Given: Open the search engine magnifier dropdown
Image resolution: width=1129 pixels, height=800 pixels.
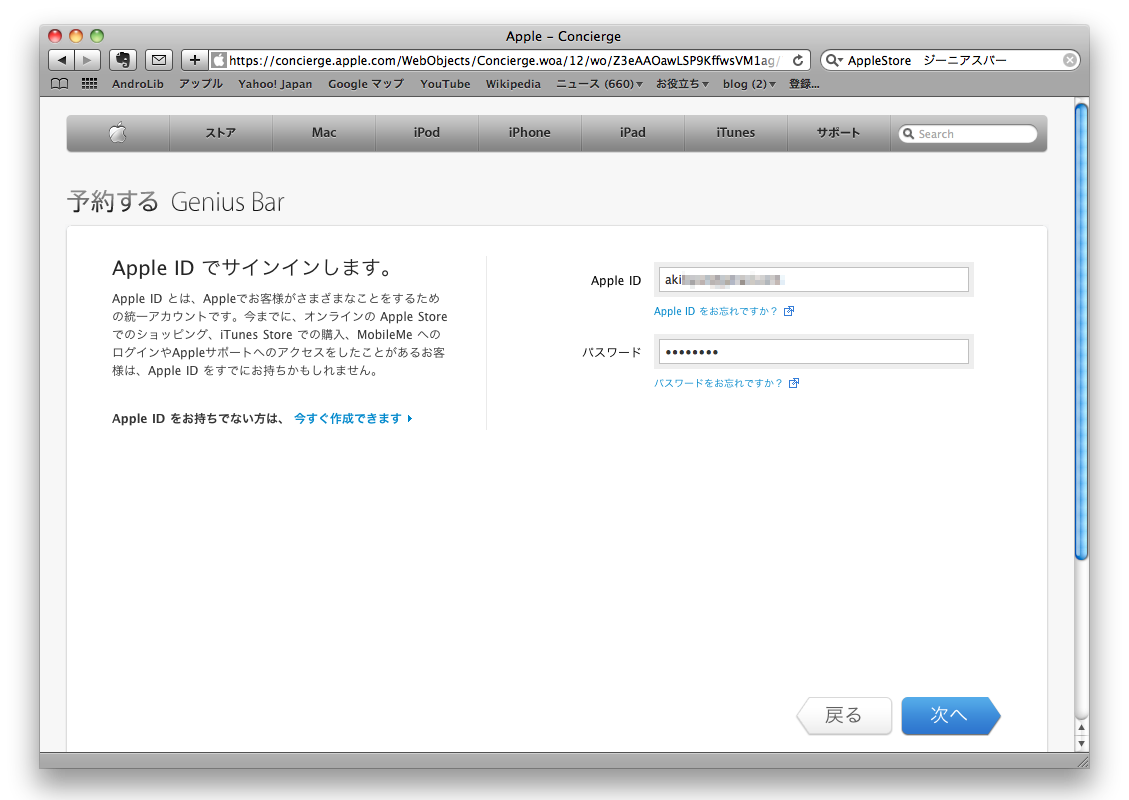Looking at the screenshot, I should 834,60.
